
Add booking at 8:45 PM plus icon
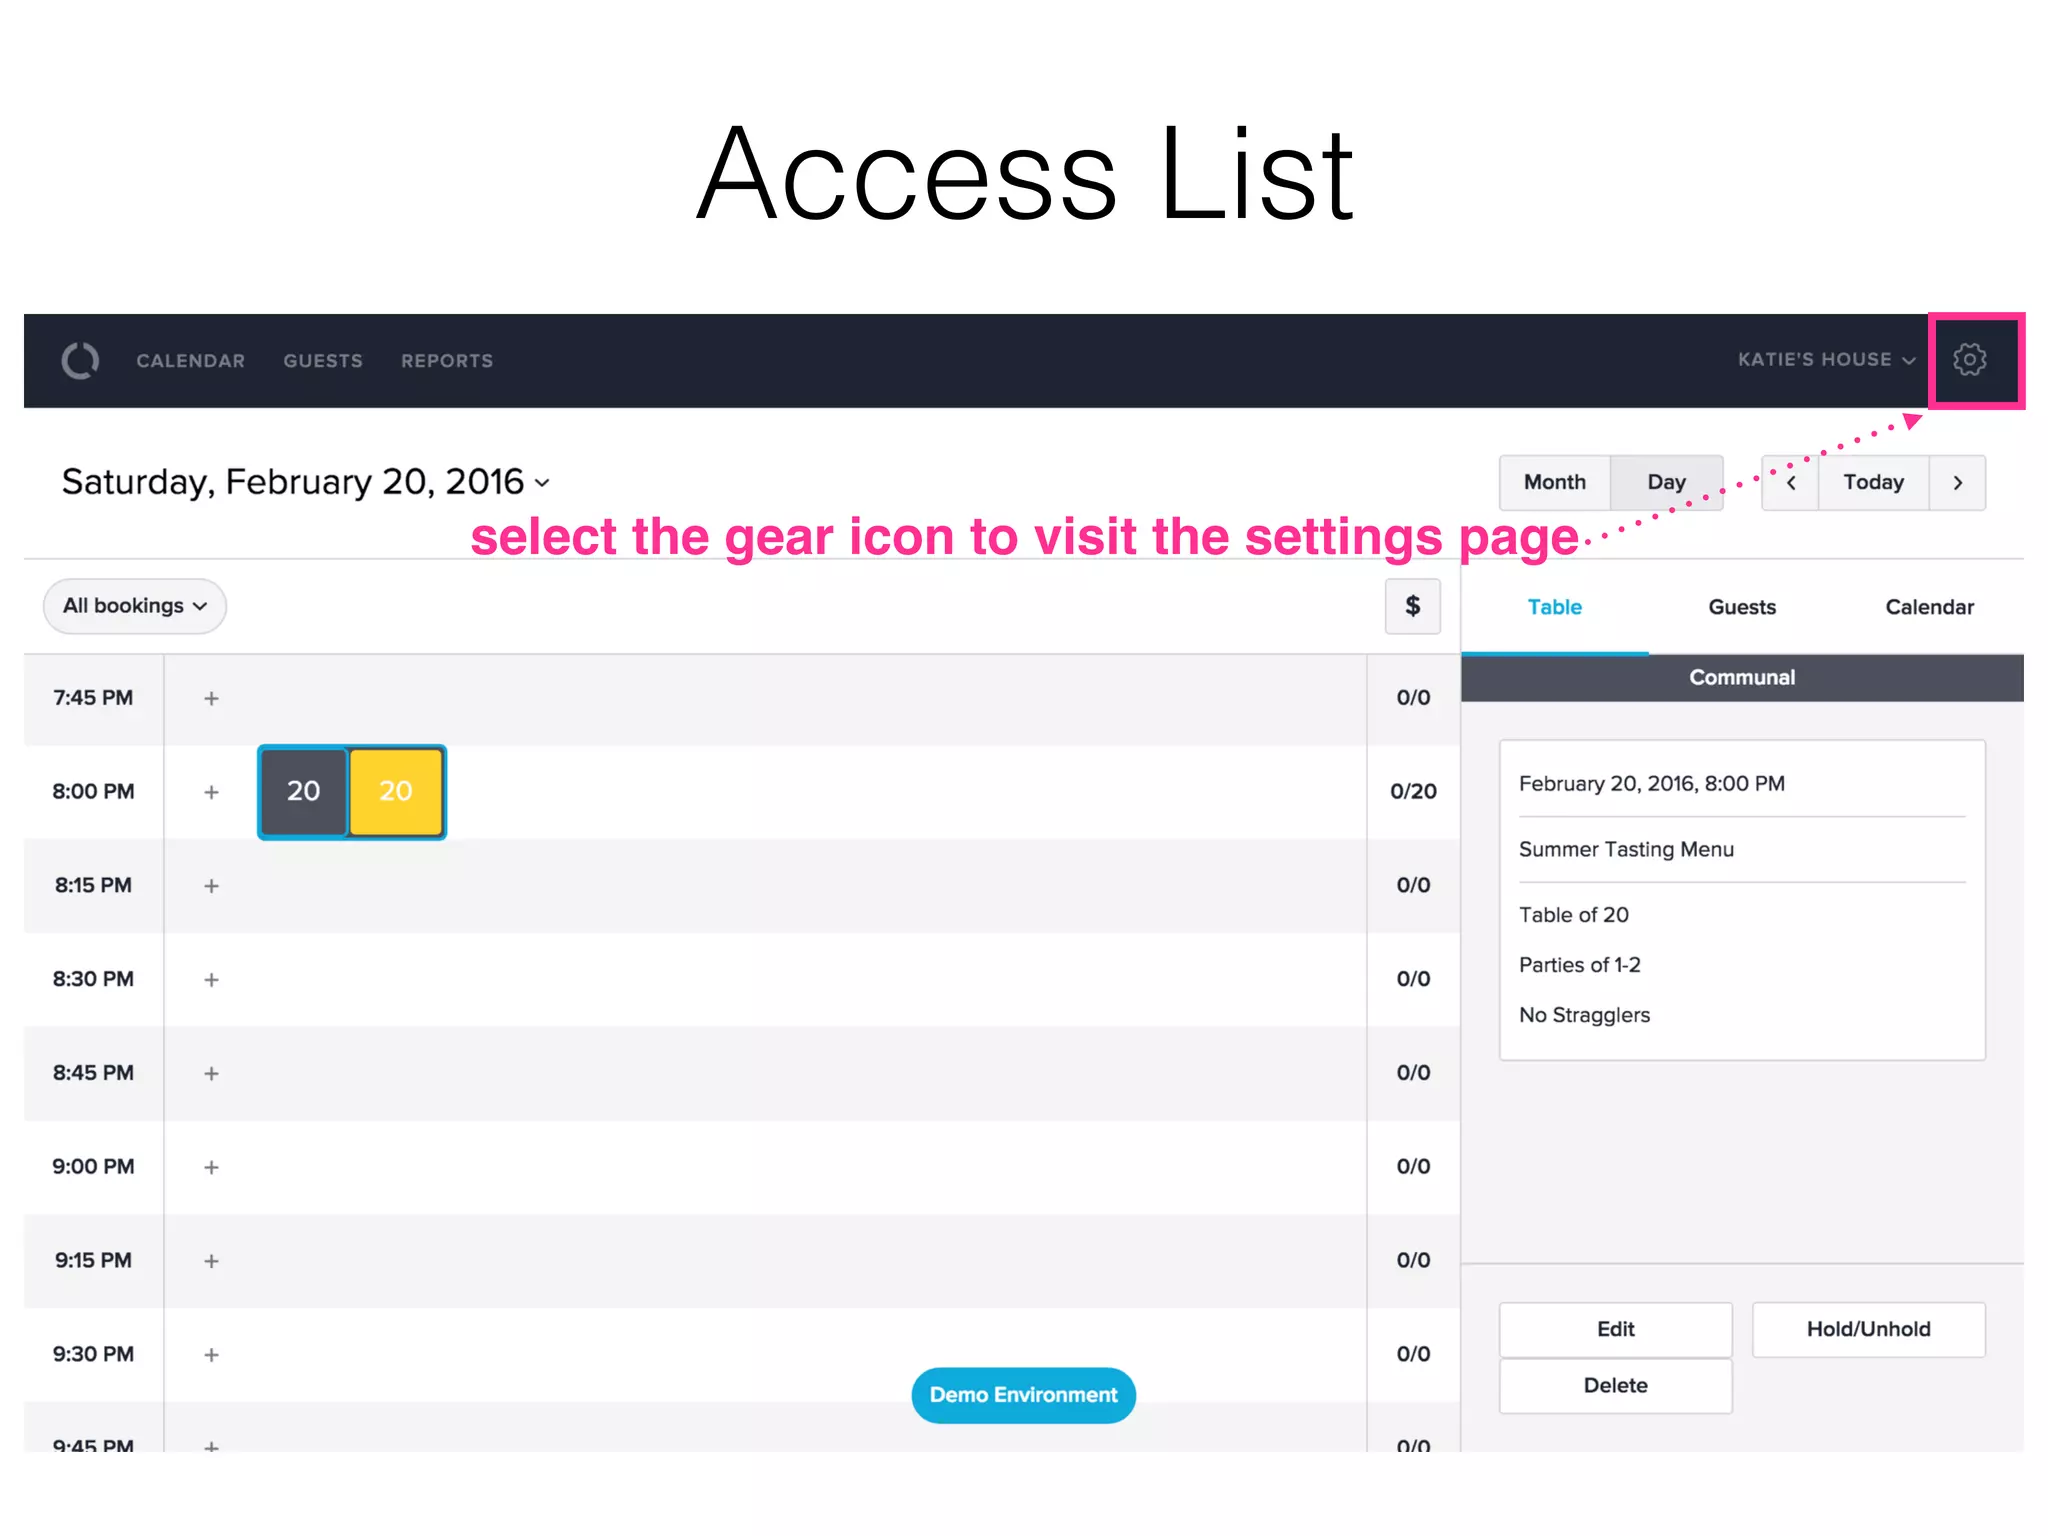click(211, 1074)
